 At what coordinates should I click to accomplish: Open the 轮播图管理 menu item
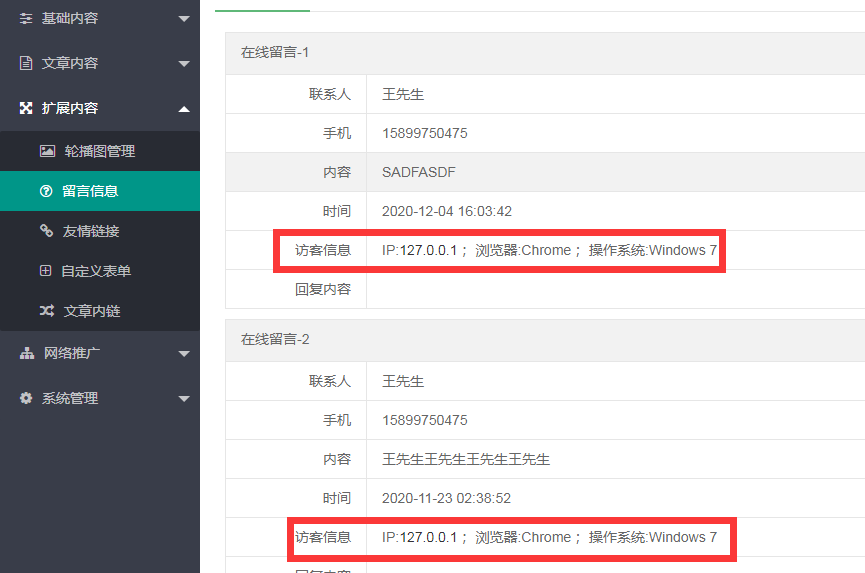click(99, 151)
